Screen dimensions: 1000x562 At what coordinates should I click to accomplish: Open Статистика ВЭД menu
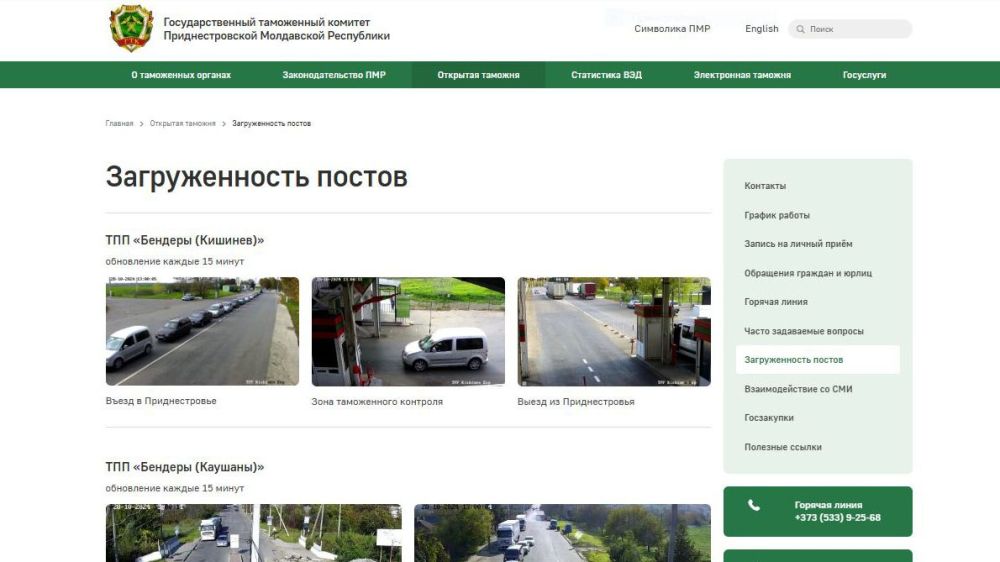(606, 75)
